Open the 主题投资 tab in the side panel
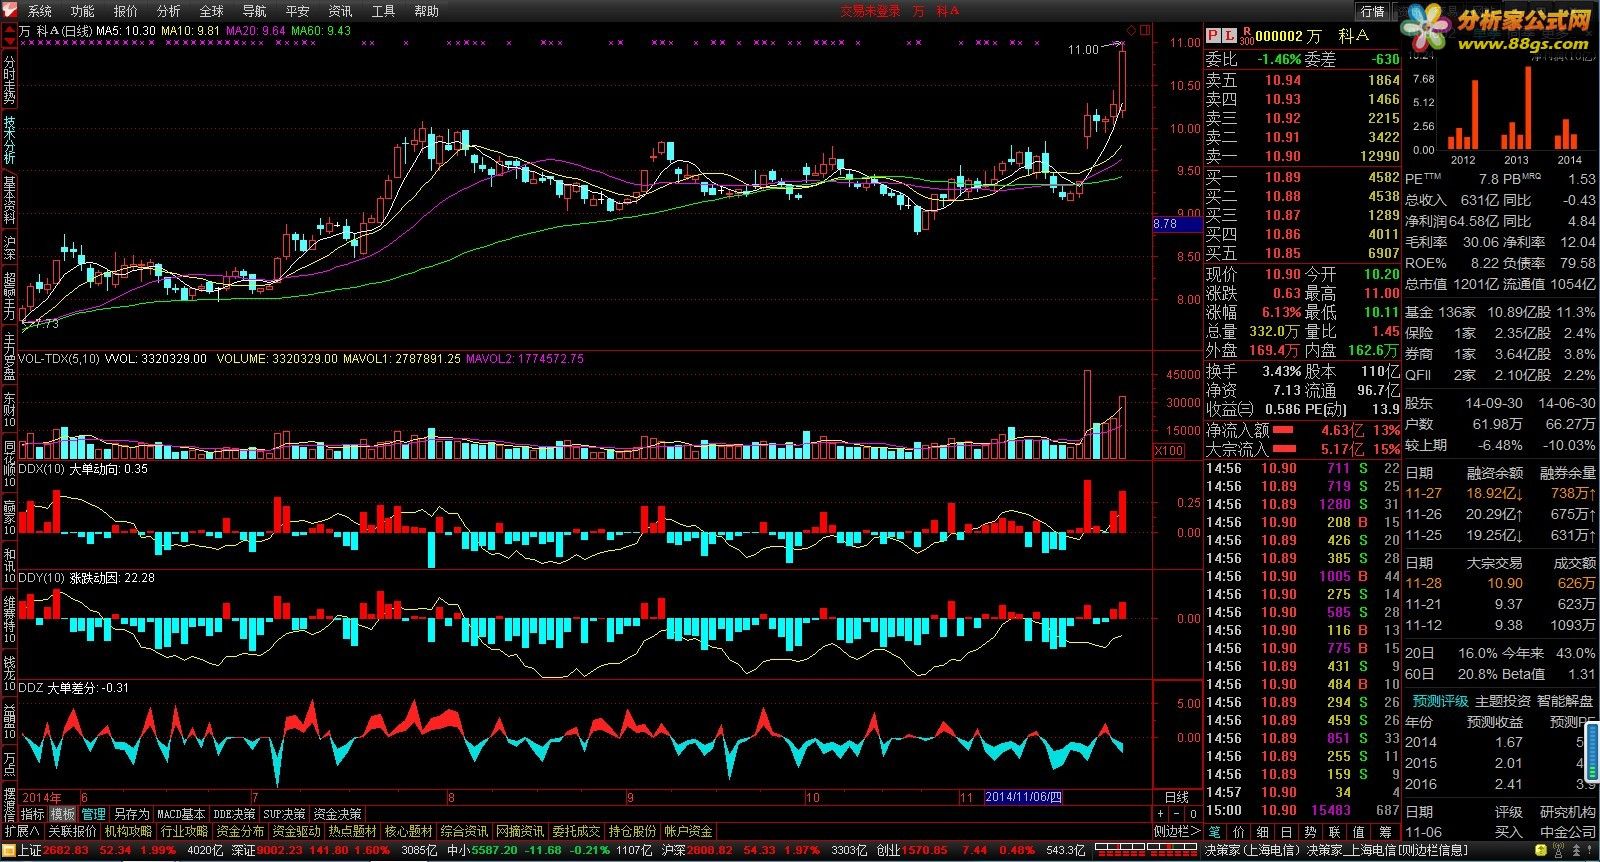This screenshot has height=862, width=1600. tap(1503, 701)
